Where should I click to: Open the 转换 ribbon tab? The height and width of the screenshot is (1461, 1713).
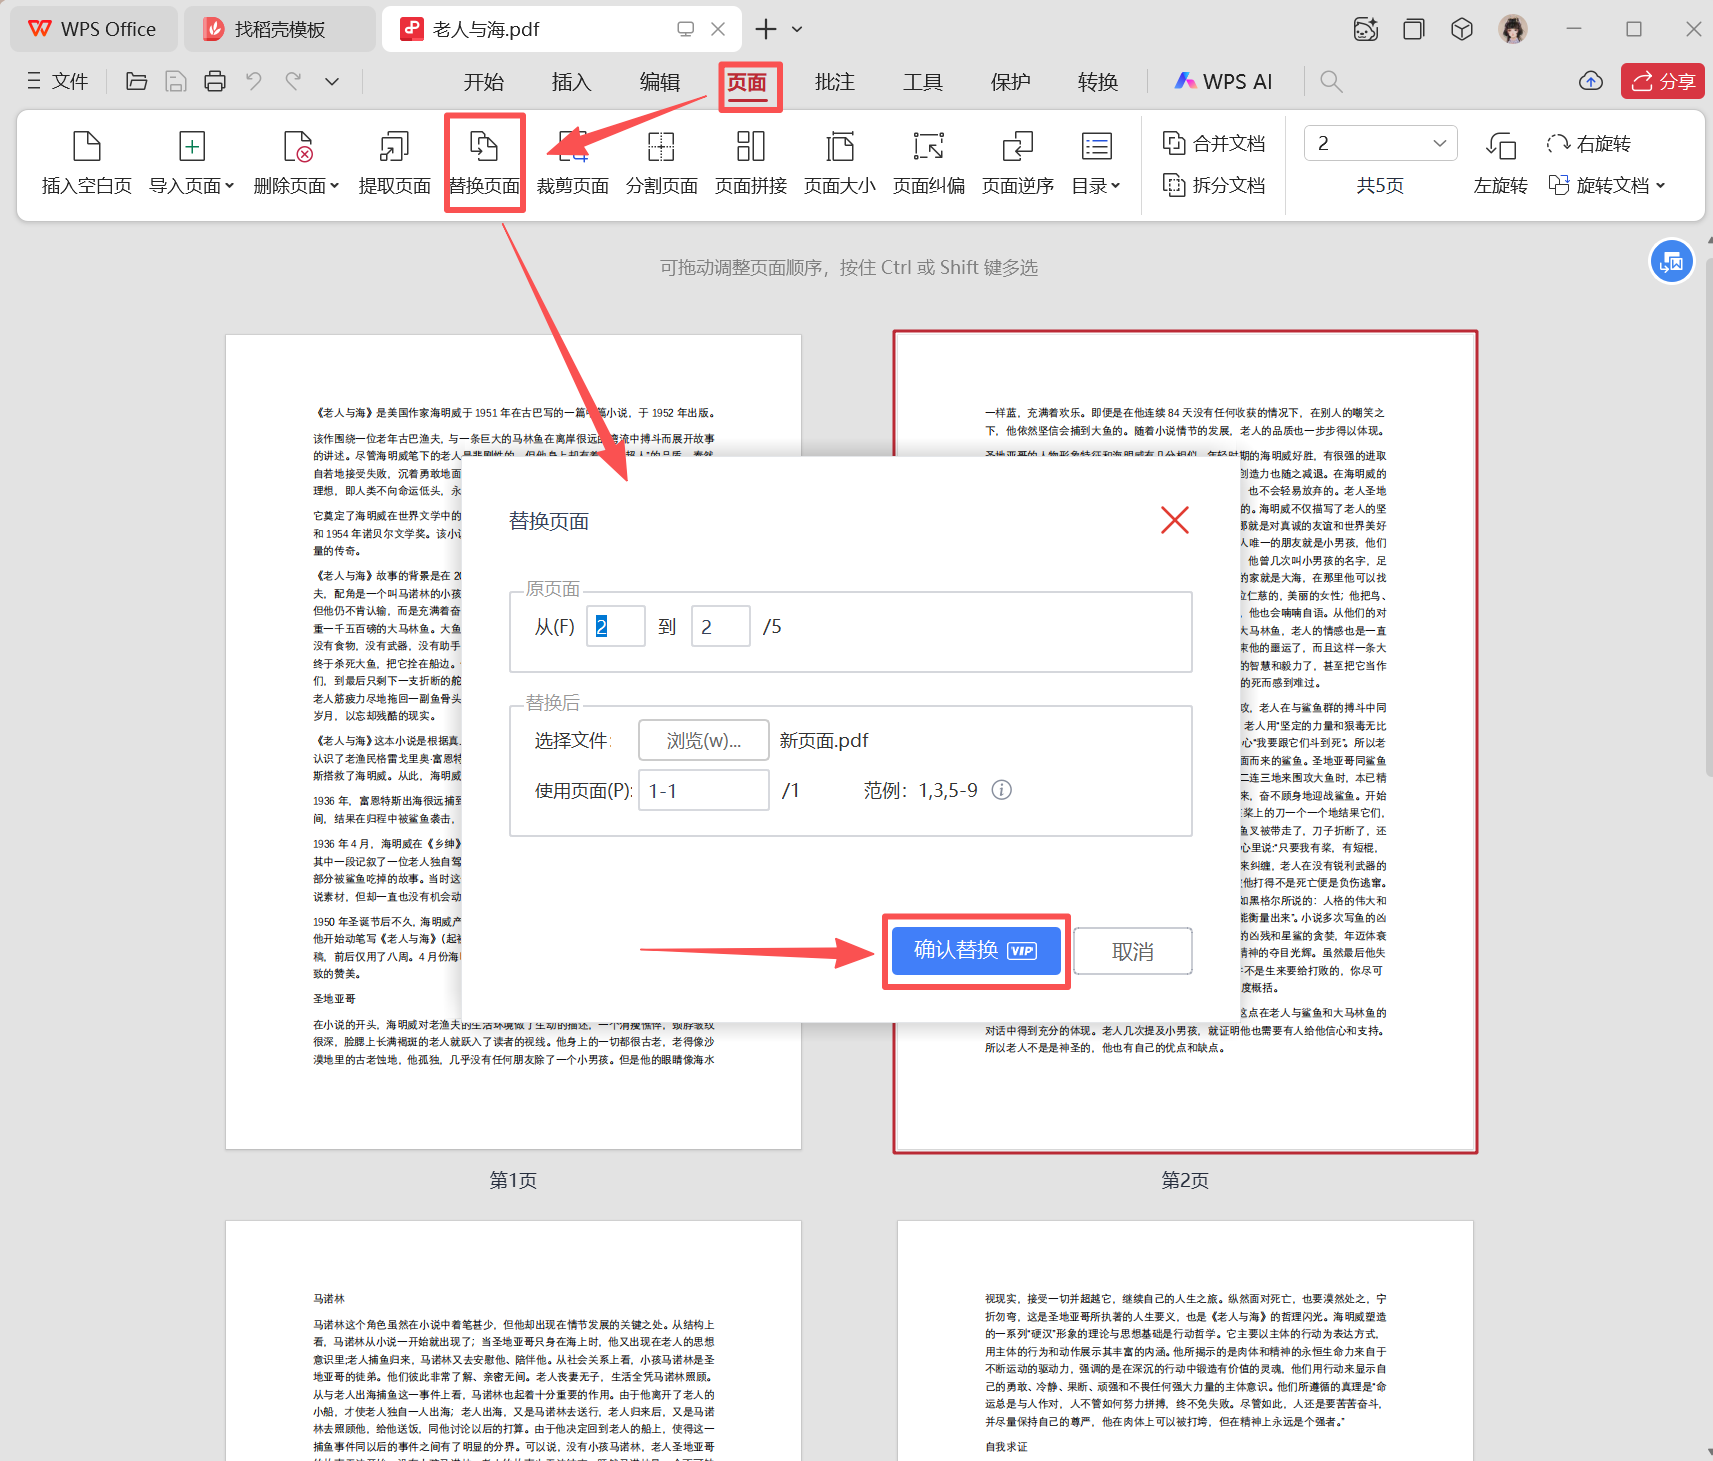tap(1097, 81)
